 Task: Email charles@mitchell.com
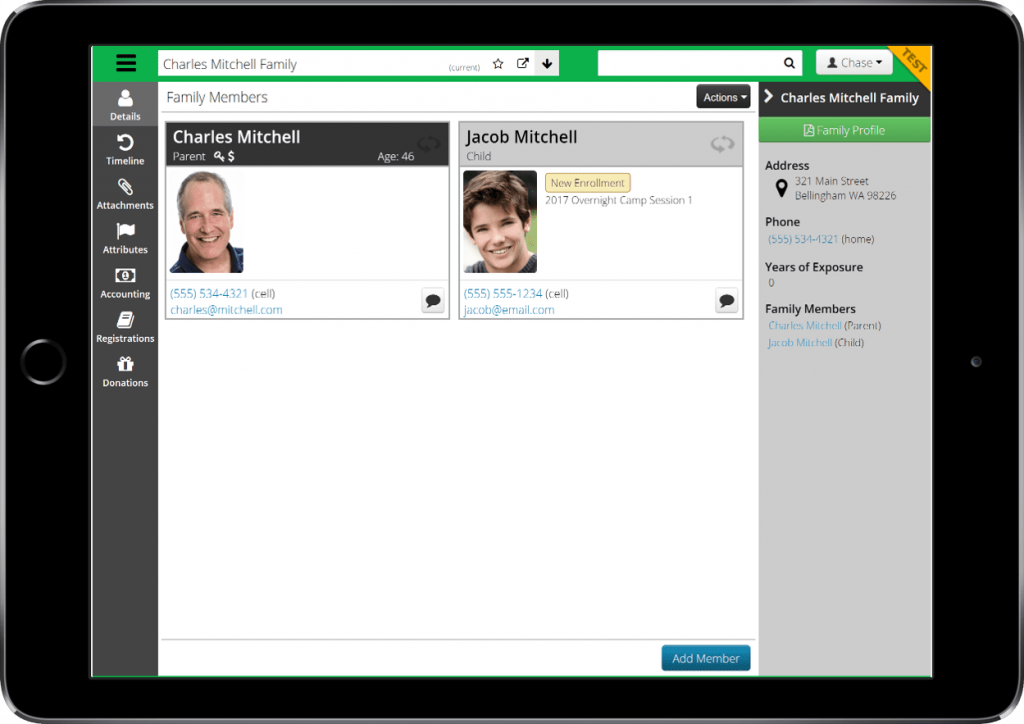[x=227, y=310]
